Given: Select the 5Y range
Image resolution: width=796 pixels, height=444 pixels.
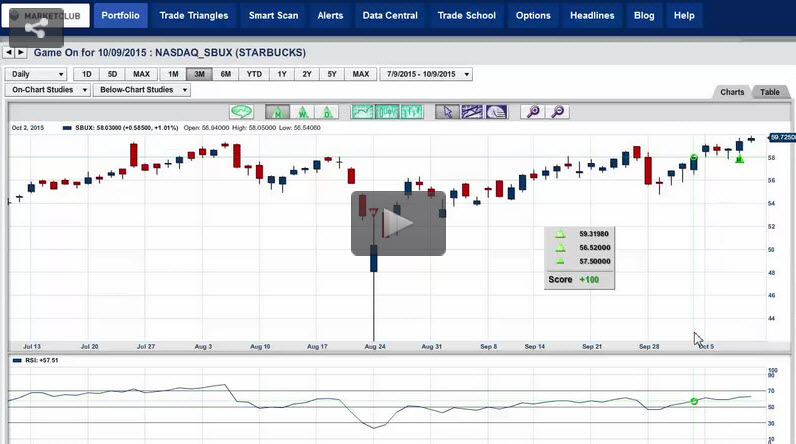Looking at the screenshot, I should point(332,74).
